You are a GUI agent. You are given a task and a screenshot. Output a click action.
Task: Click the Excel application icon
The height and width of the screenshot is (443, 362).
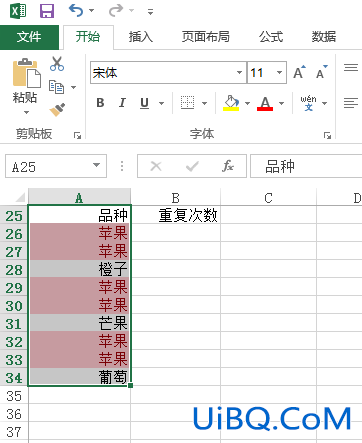[18, 11]
